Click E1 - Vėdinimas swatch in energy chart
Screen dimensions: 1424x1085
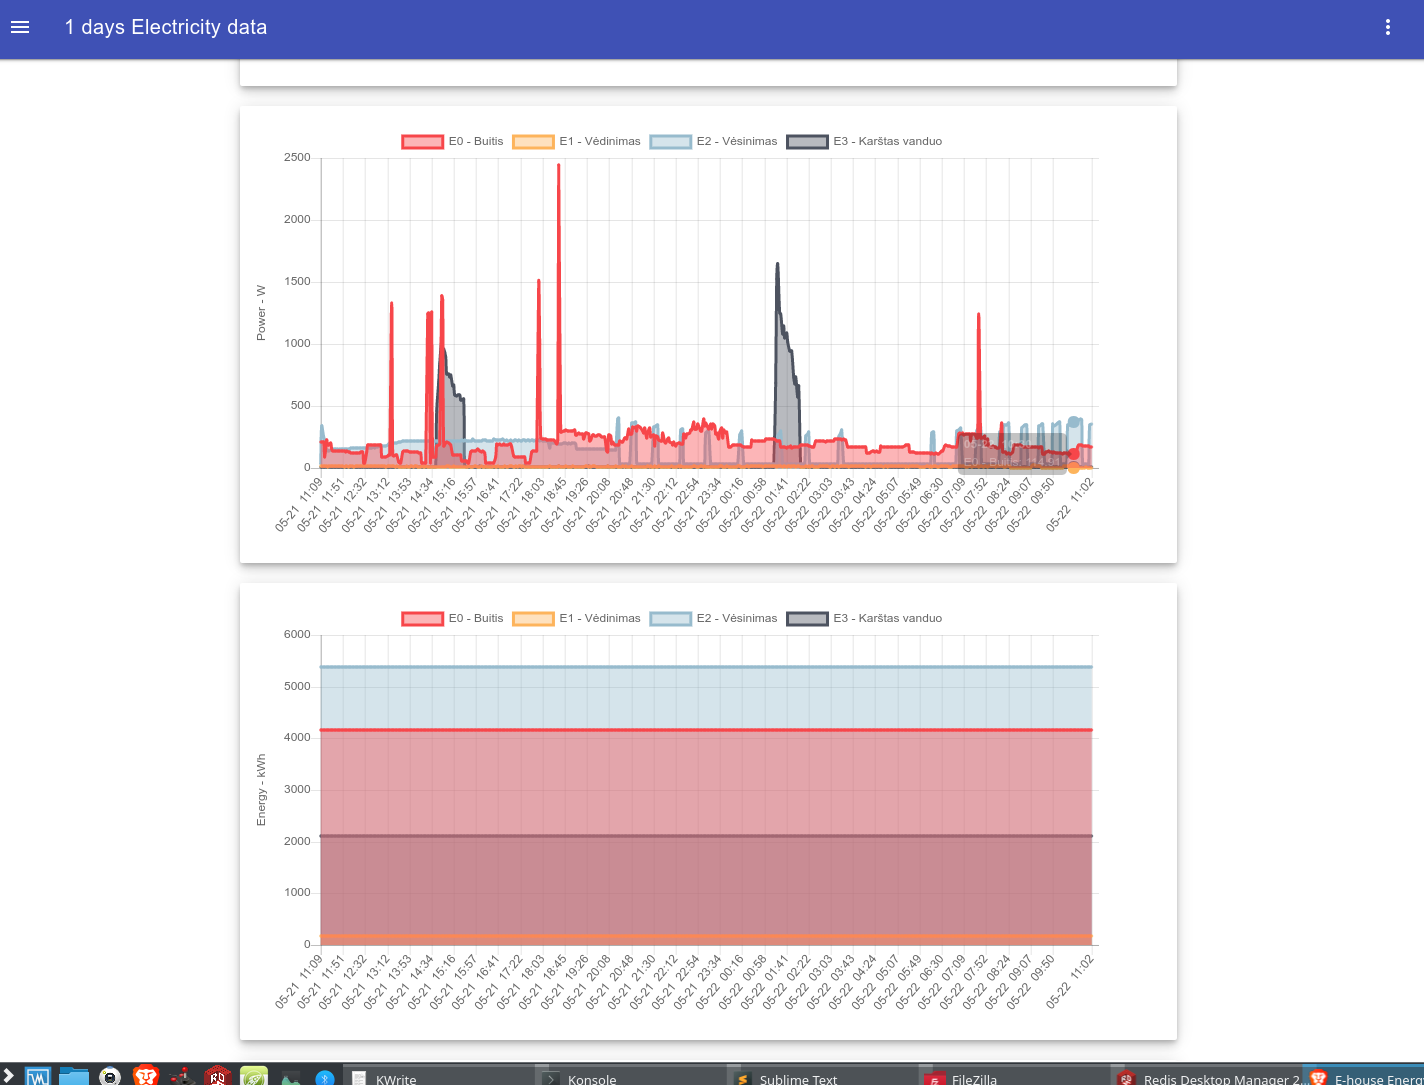coord(533,619)
